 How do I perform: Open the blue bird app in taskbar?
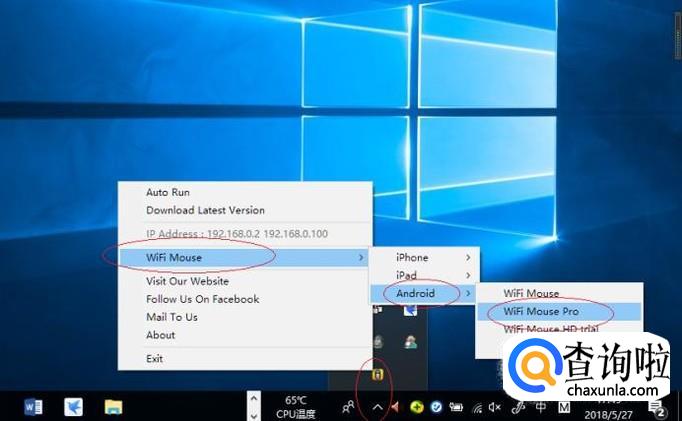74,407
